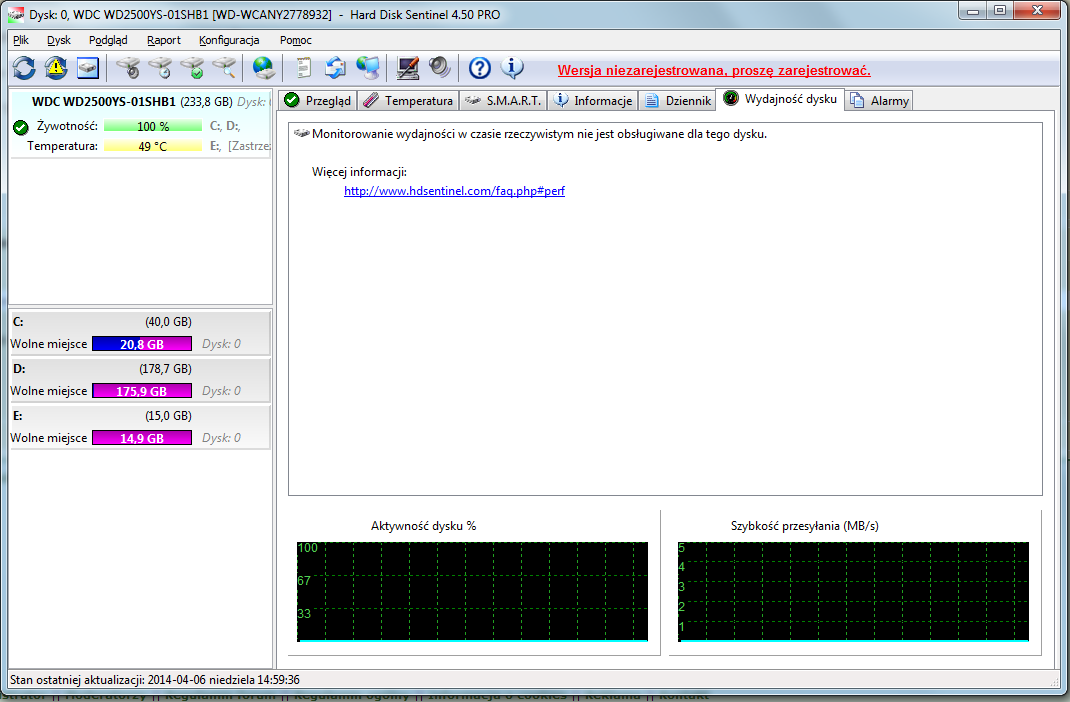The width and height of the screenshot is (1070, 702).
Task: Click the hard disk panel toolbar icon
Action: point(88,68)
